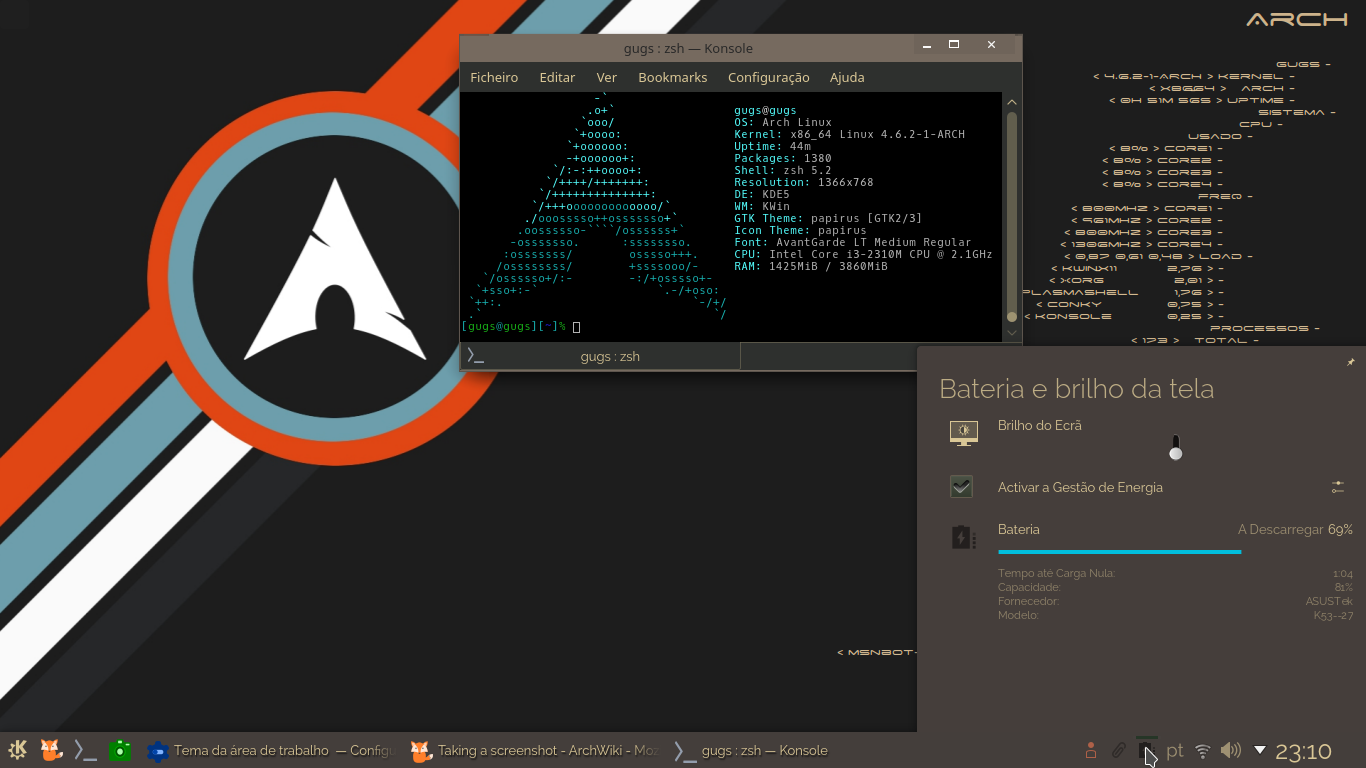Click the Konsole scrollbar up arrow
The image size is (1366, 768).
tap(1012, 102)
